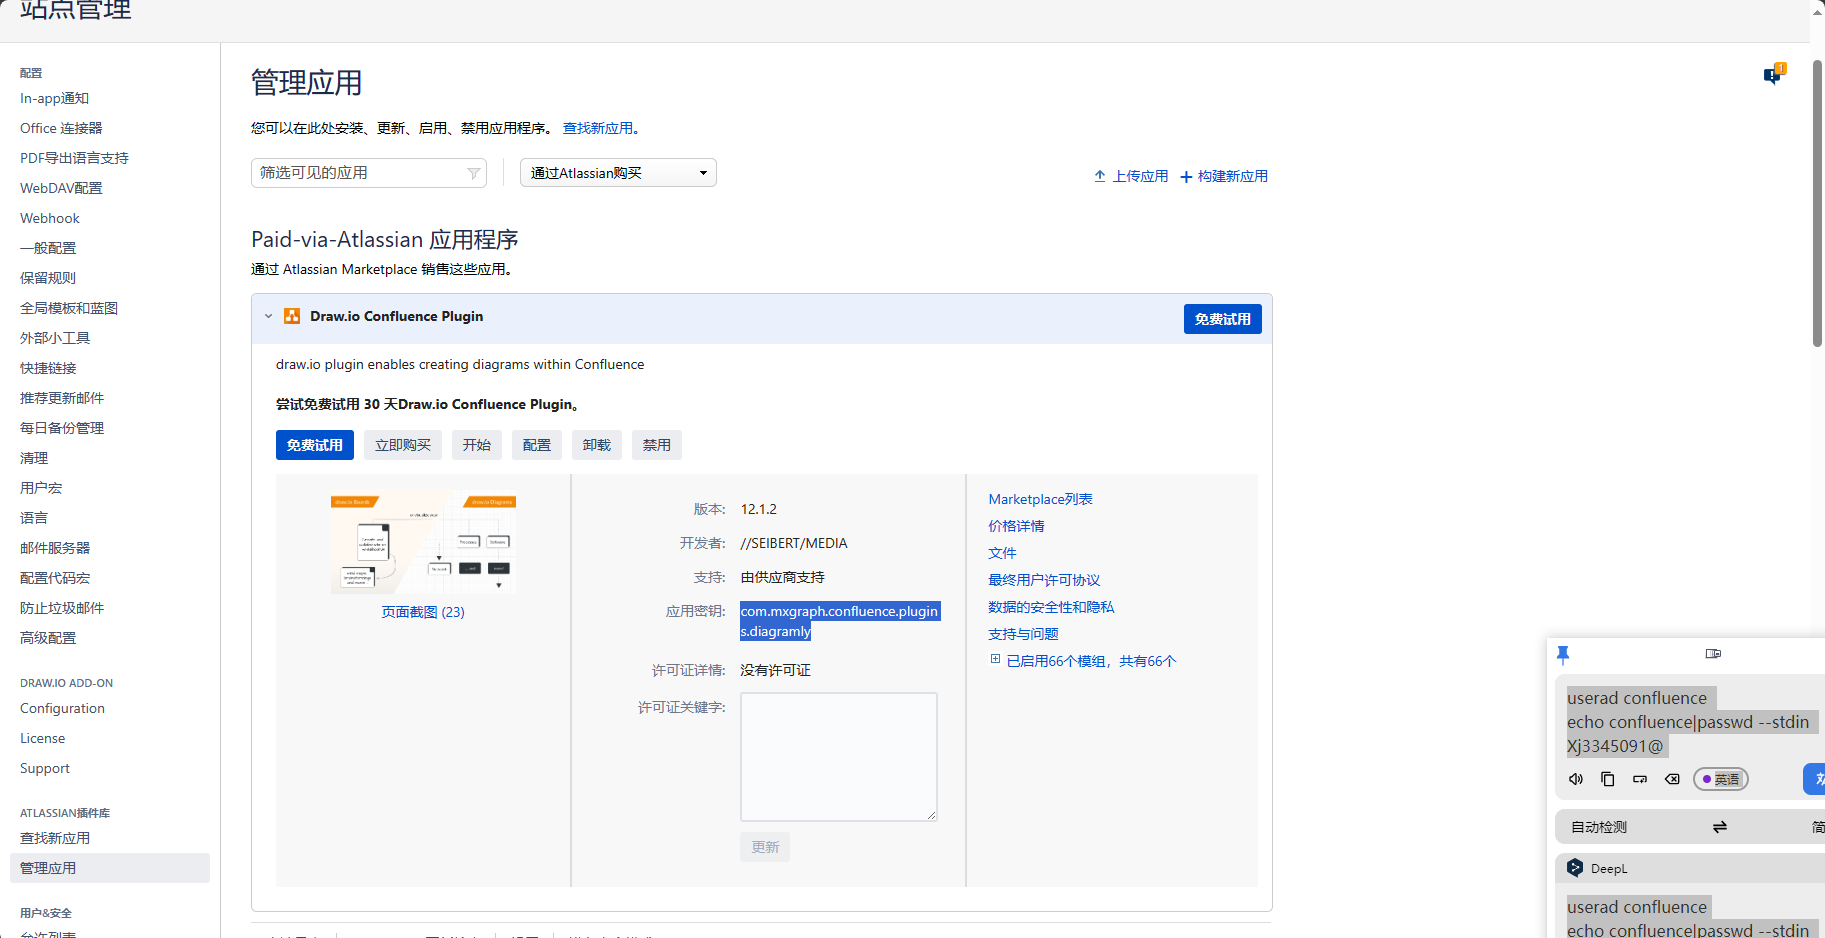Play the source text audio in translator
The height and width of the screenshot is (938, 1825).
[x=1576, y=779]
